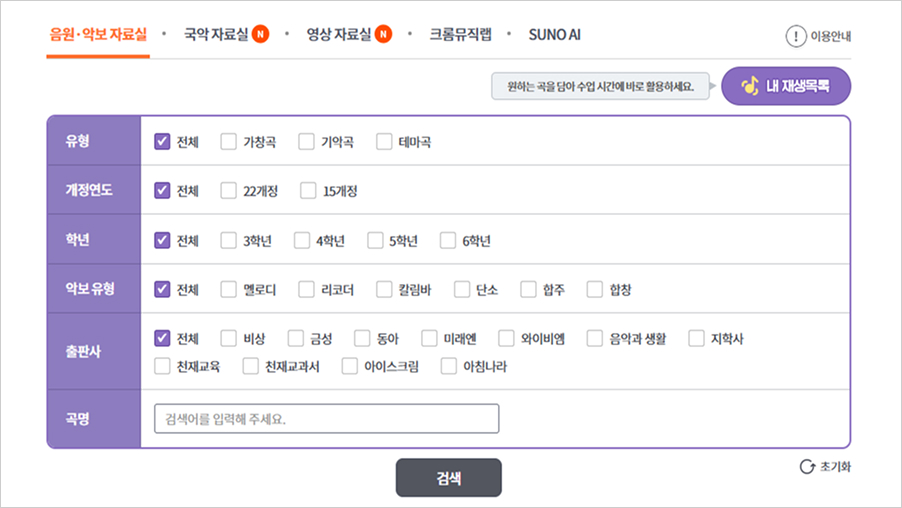
Task: Enable the 합창 score type checkbox
Action: pyautogui.click(x=596, y=290)
